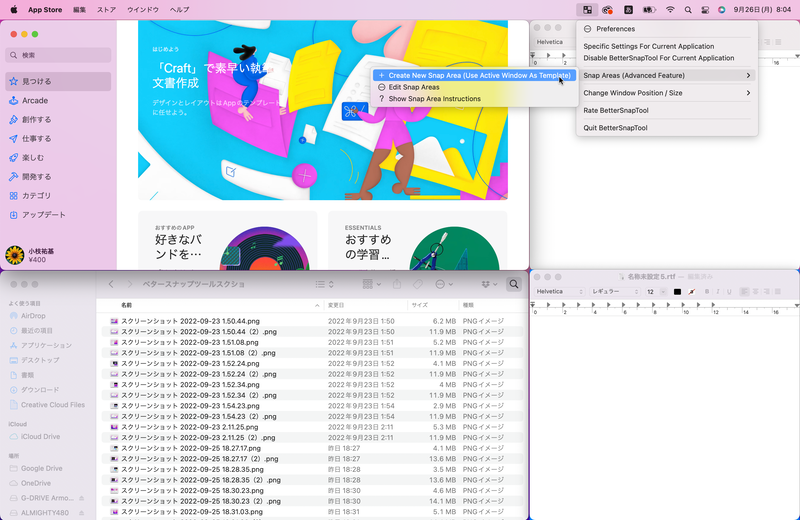Open the ESSENTIALS おすすめの学習 card
The height and width of the screenshot is (520, 800).
417,241
